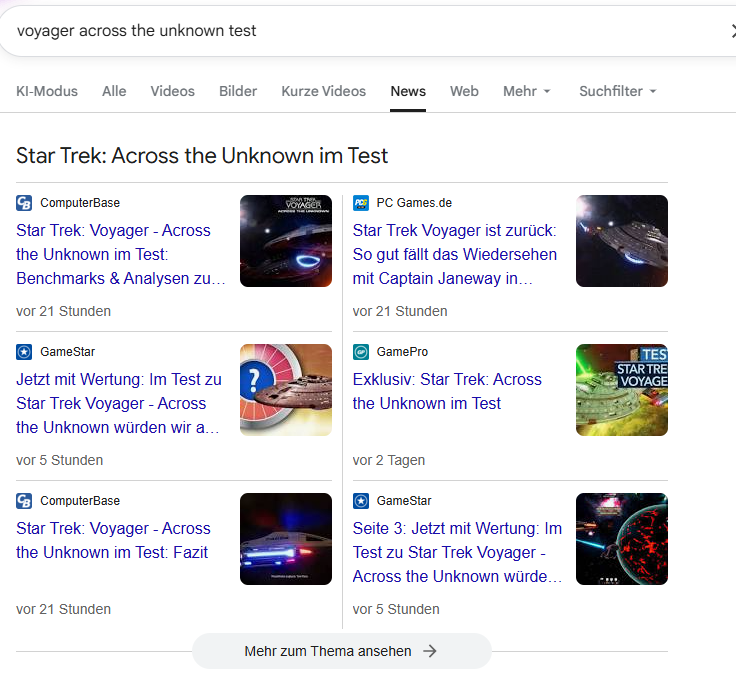The width and height of the screenshot is (736, 692).
Task: Click ComputerBase source name above Fazit article
Action: (x=80, y=501)
